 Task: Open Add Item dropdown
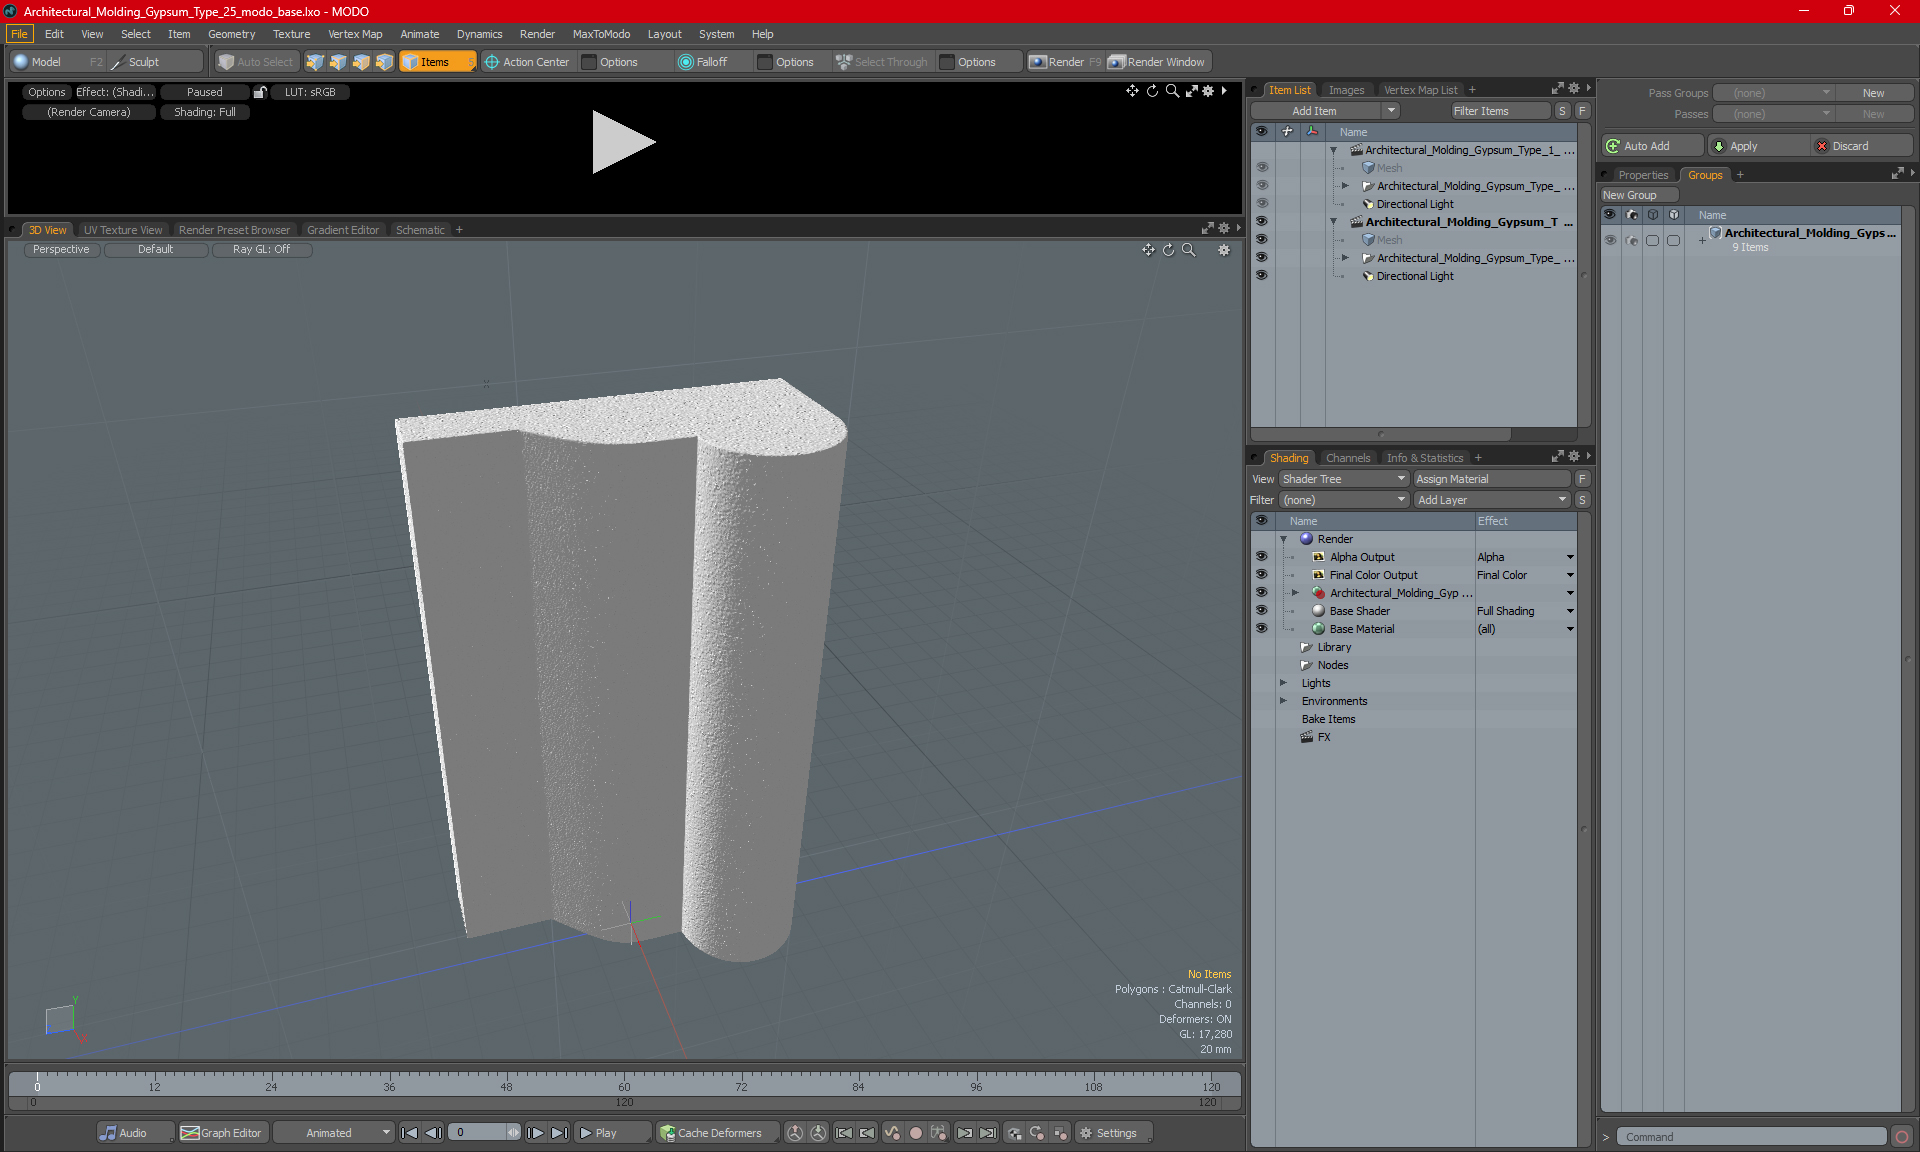click(x=1390, y=111)
